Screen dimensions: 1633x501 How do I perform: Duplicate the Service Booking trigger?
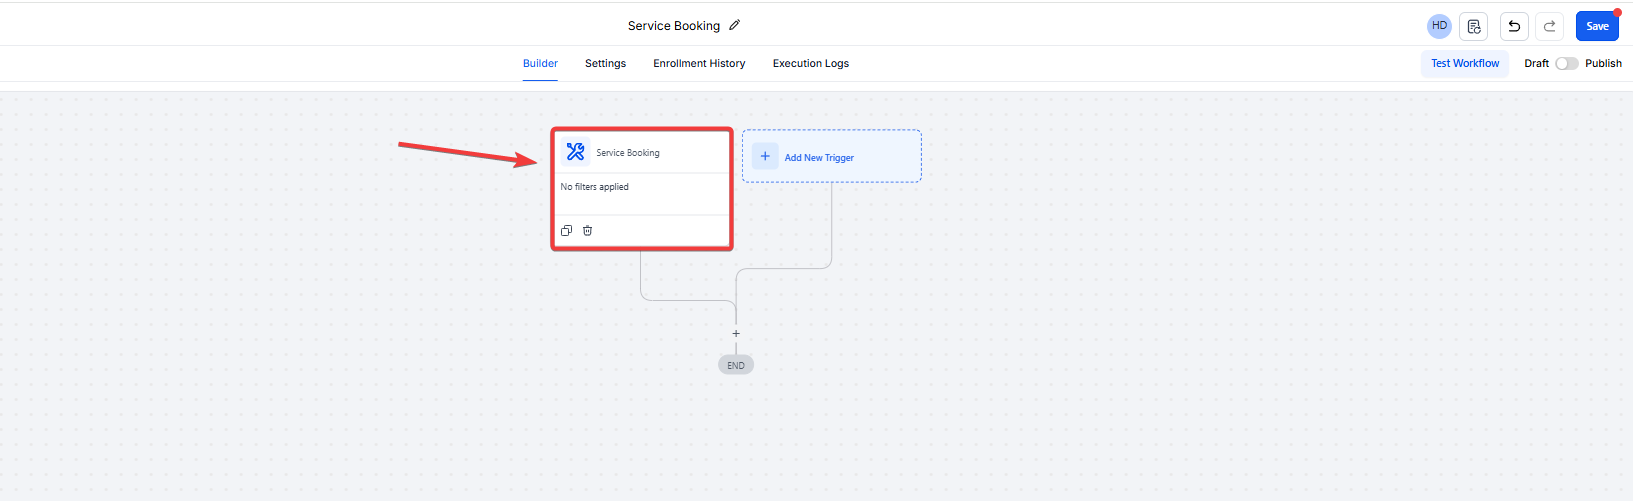[566, 231]
